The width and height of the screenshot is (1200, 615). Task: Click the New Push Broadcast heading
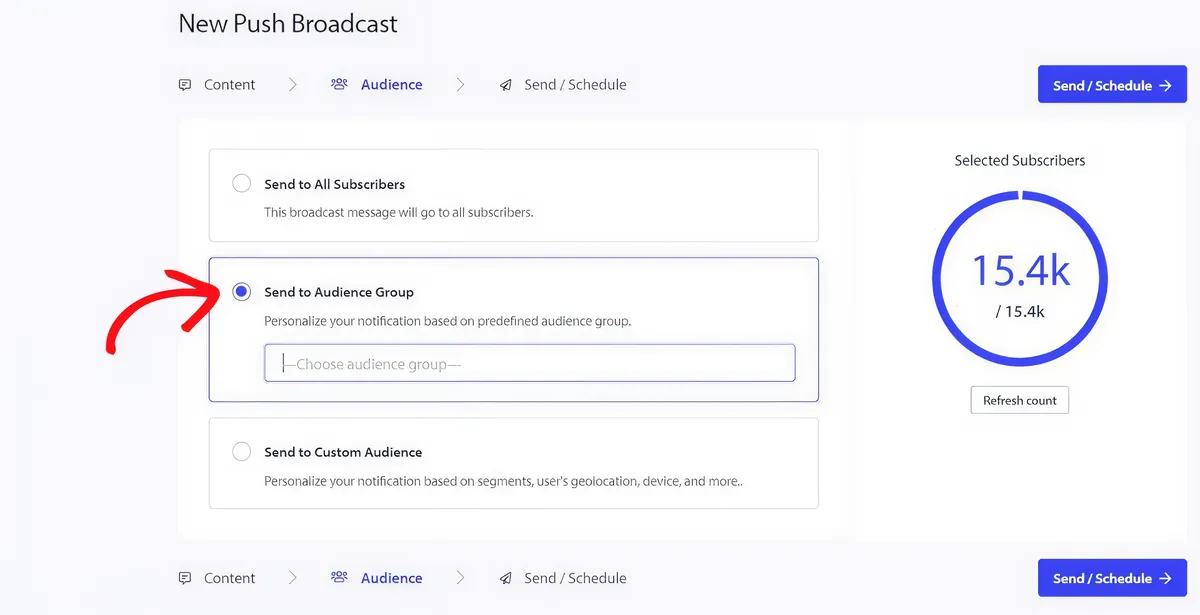(x=288, y=24)
